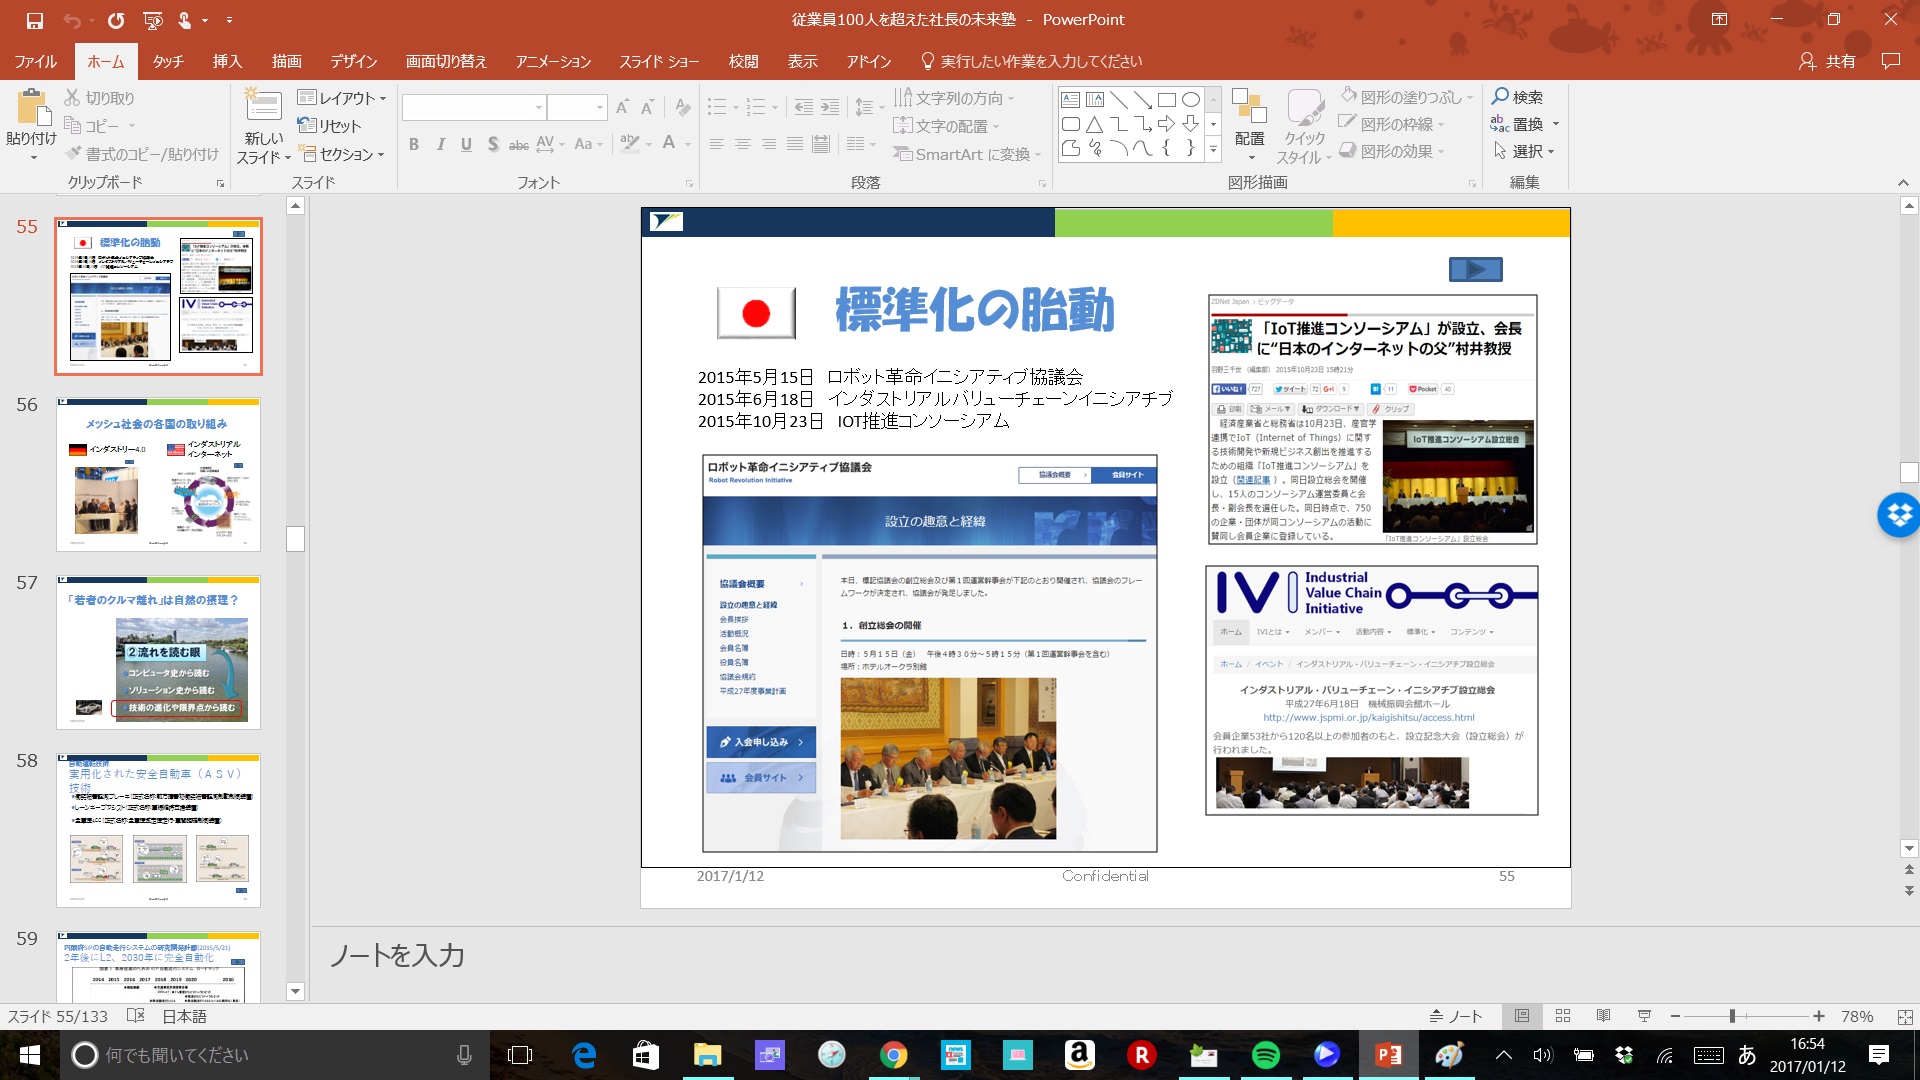Toggle Italic formatting
This screenshot has height=1080, width=1920.
tap(440, 145)
